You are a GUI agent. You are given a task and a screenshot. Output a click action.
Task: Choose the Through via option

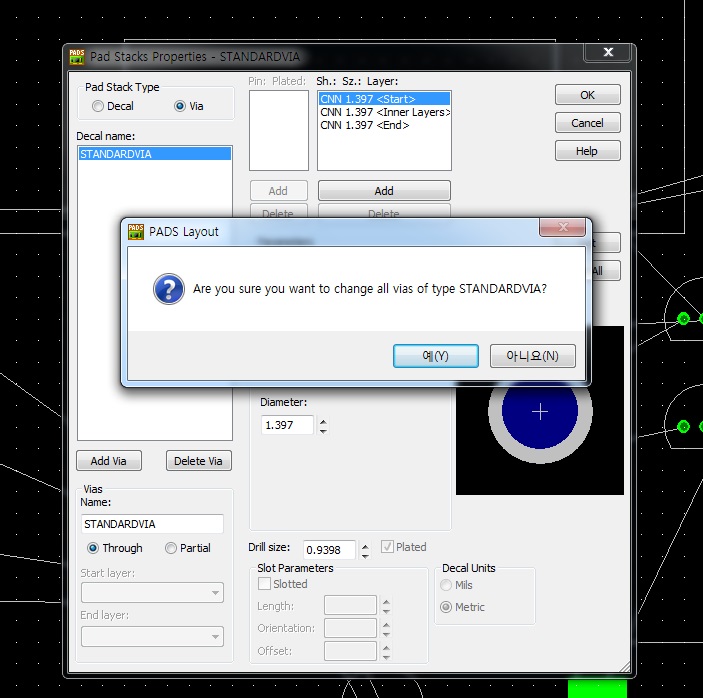point(93,548)
